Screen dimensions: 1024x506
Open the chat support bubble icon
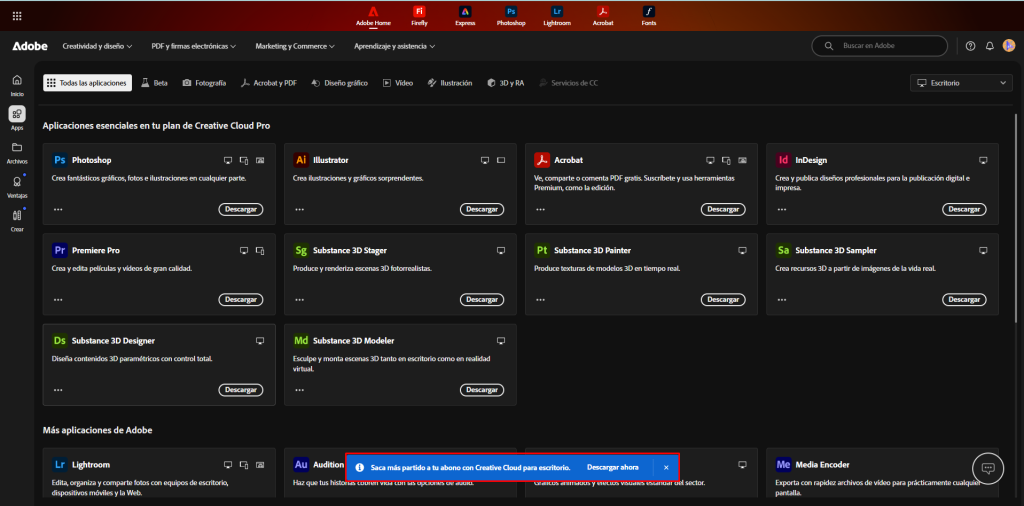[987, 468]
